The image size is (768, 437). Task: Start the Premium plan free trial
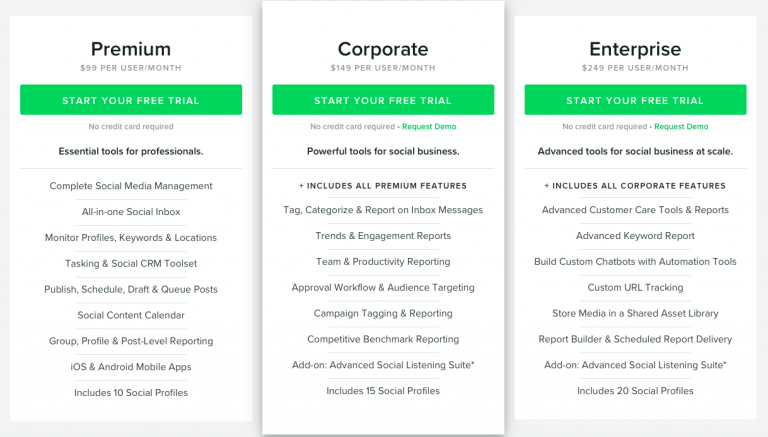131,100
